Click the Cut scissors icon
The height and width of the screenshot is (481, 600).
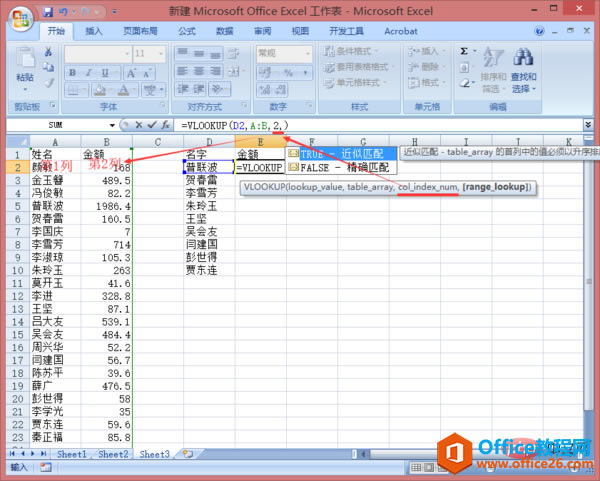[x=49, y=51]
